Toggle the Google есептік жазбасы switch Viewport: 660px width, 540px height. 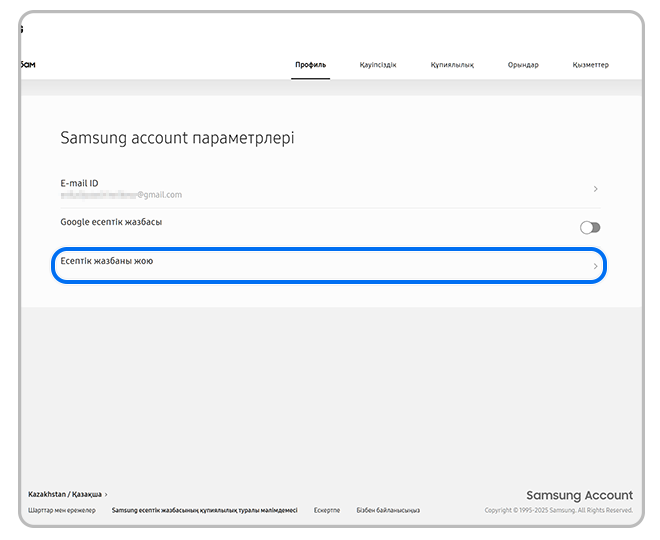pyautogui.click(x=590, y=228)
